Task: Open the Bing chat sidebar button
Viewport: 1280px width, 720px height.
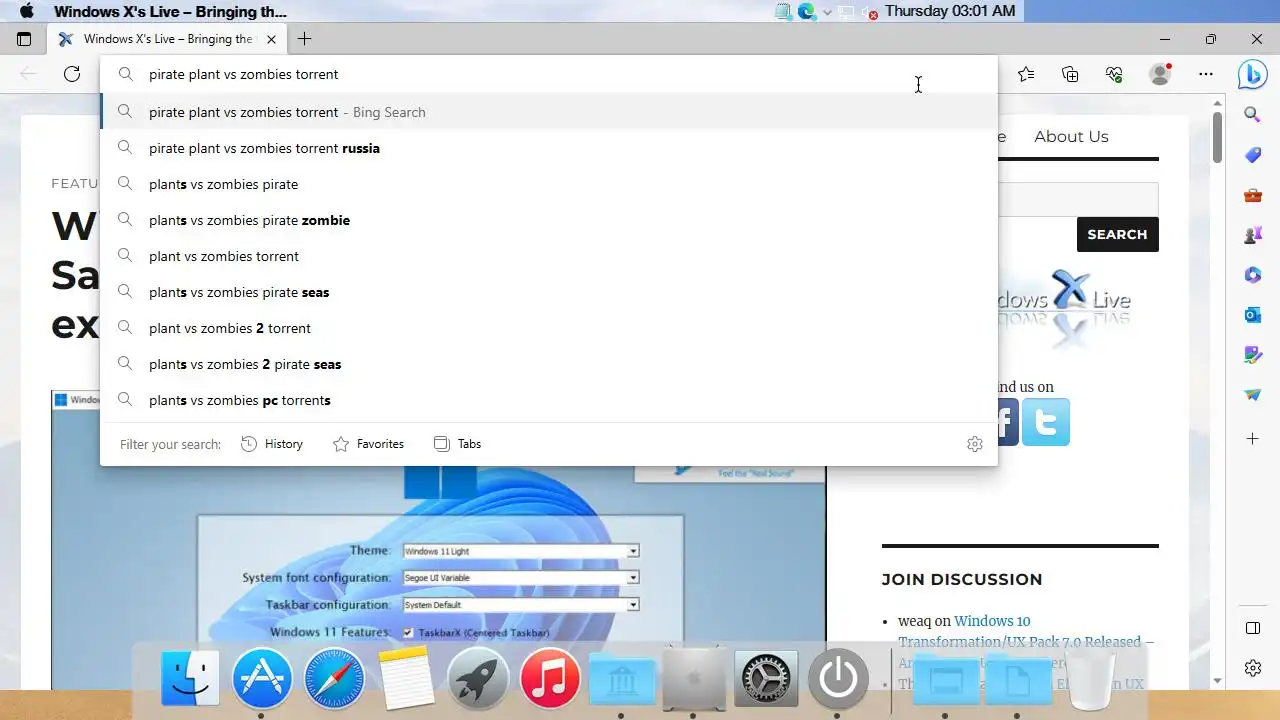Action: pyautogui.click(x=1252, y=74)
